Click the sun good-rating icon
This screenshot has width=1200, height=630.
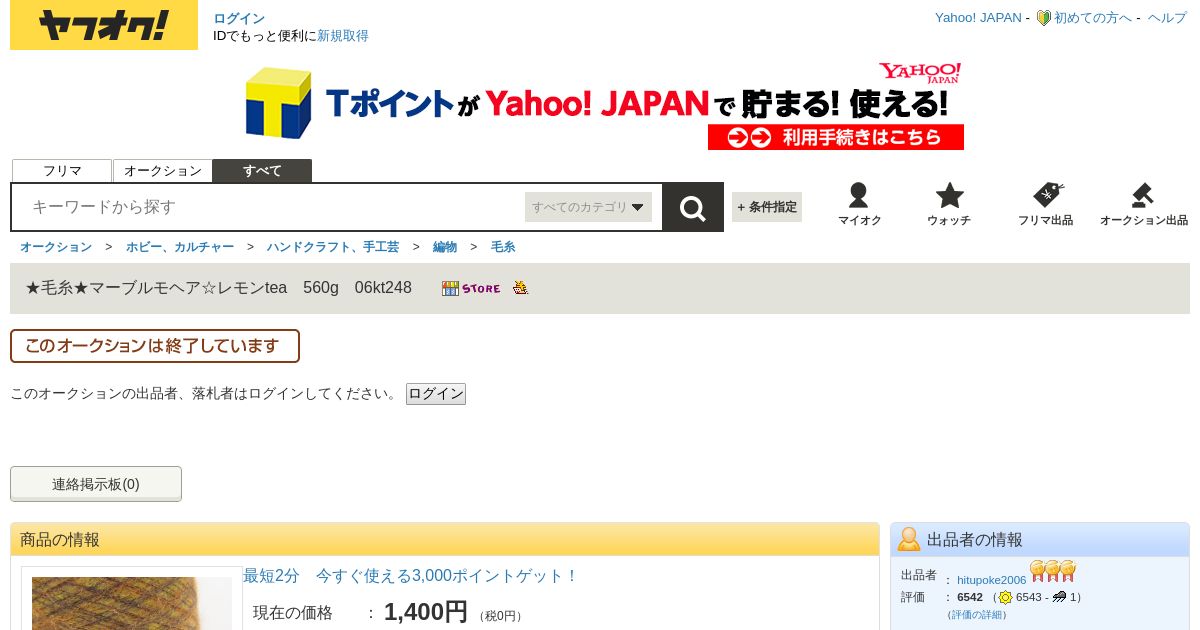tap(1005, 597)
